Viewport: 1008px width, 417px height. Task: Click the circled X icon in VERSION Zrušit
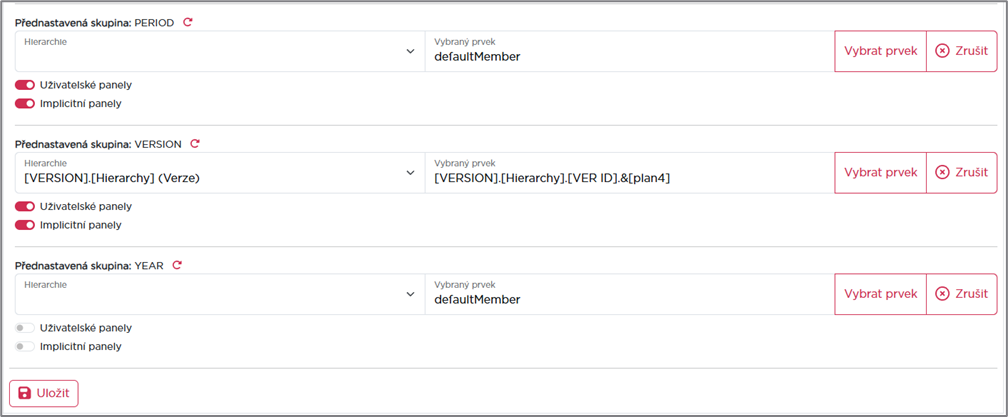pyautogui.click(x=942, y=173)
